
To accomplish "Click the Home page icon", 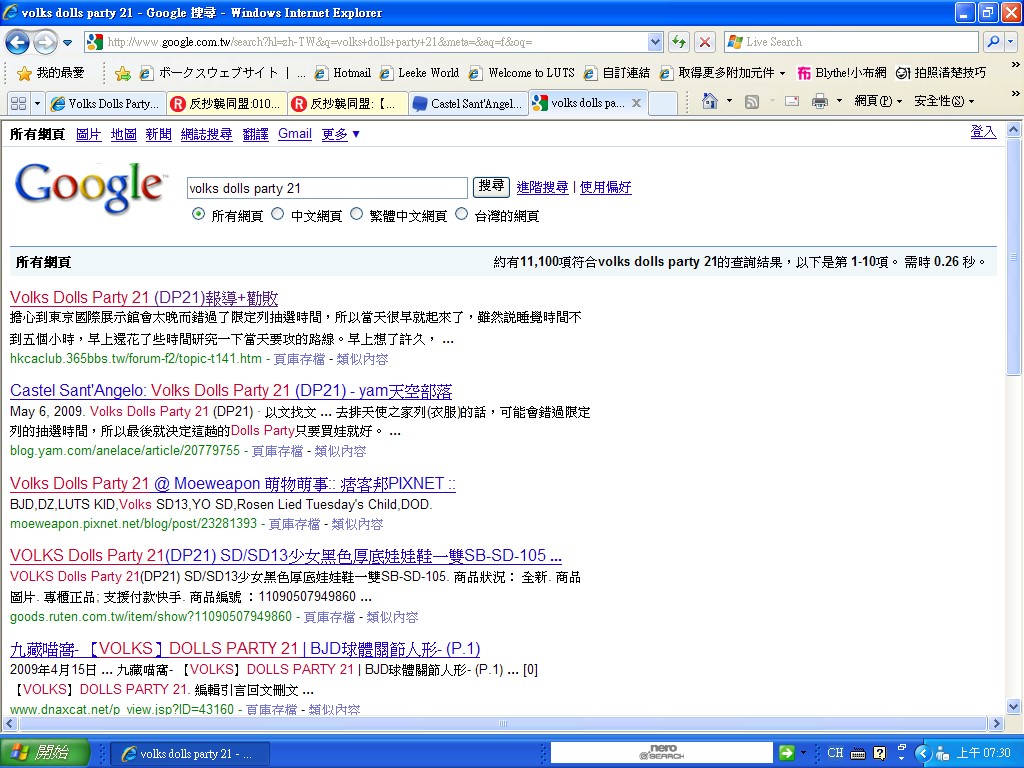I will (x=709, y=101).
